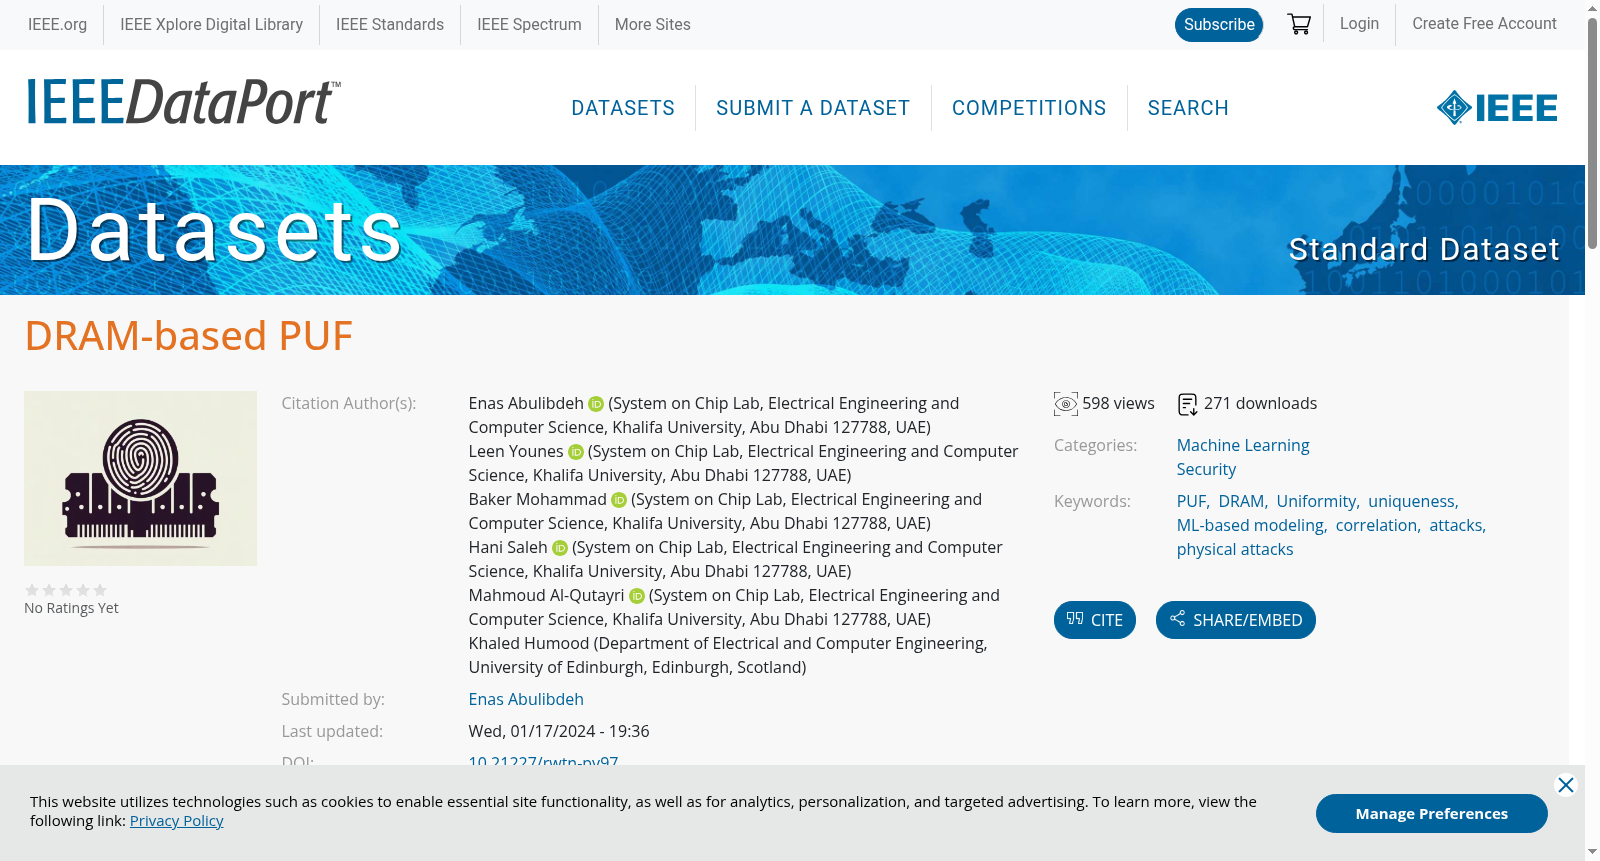
Task: Select the PUF keyword
Action: pyautogui.click(x=1192, y=501)
